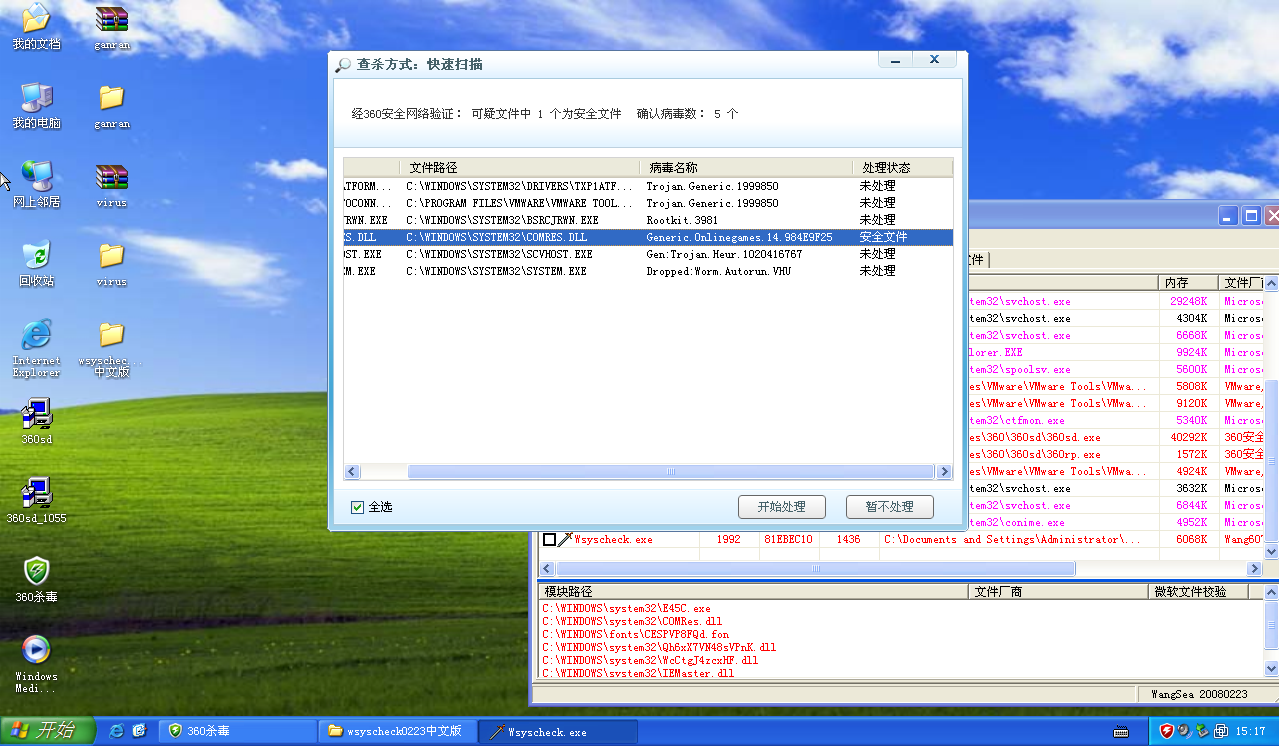Toggle the 全选 select-all checkbox

click(x=357, y=507)
